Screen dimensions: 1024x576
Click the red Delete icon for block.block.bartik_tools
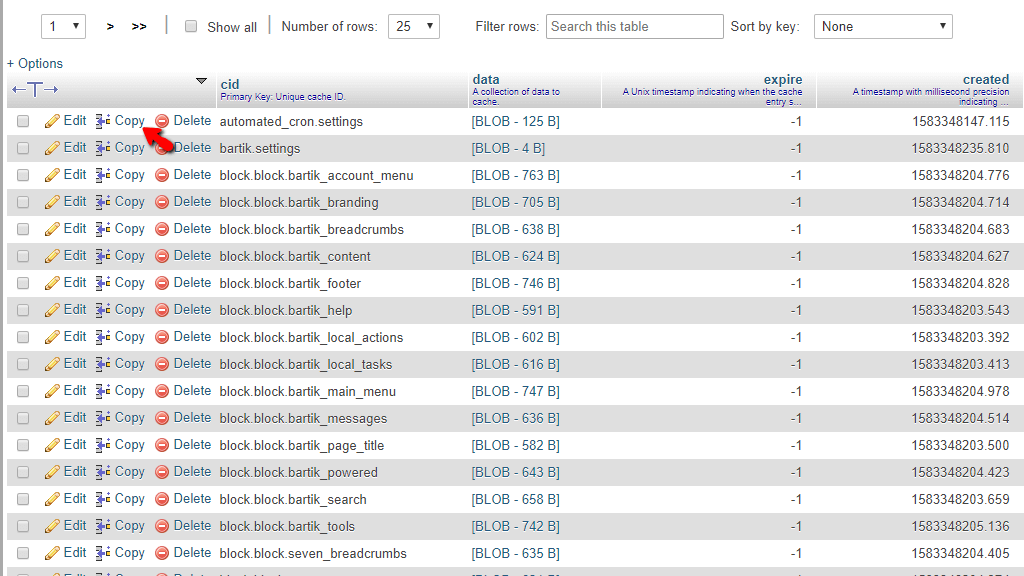[162, 526]
